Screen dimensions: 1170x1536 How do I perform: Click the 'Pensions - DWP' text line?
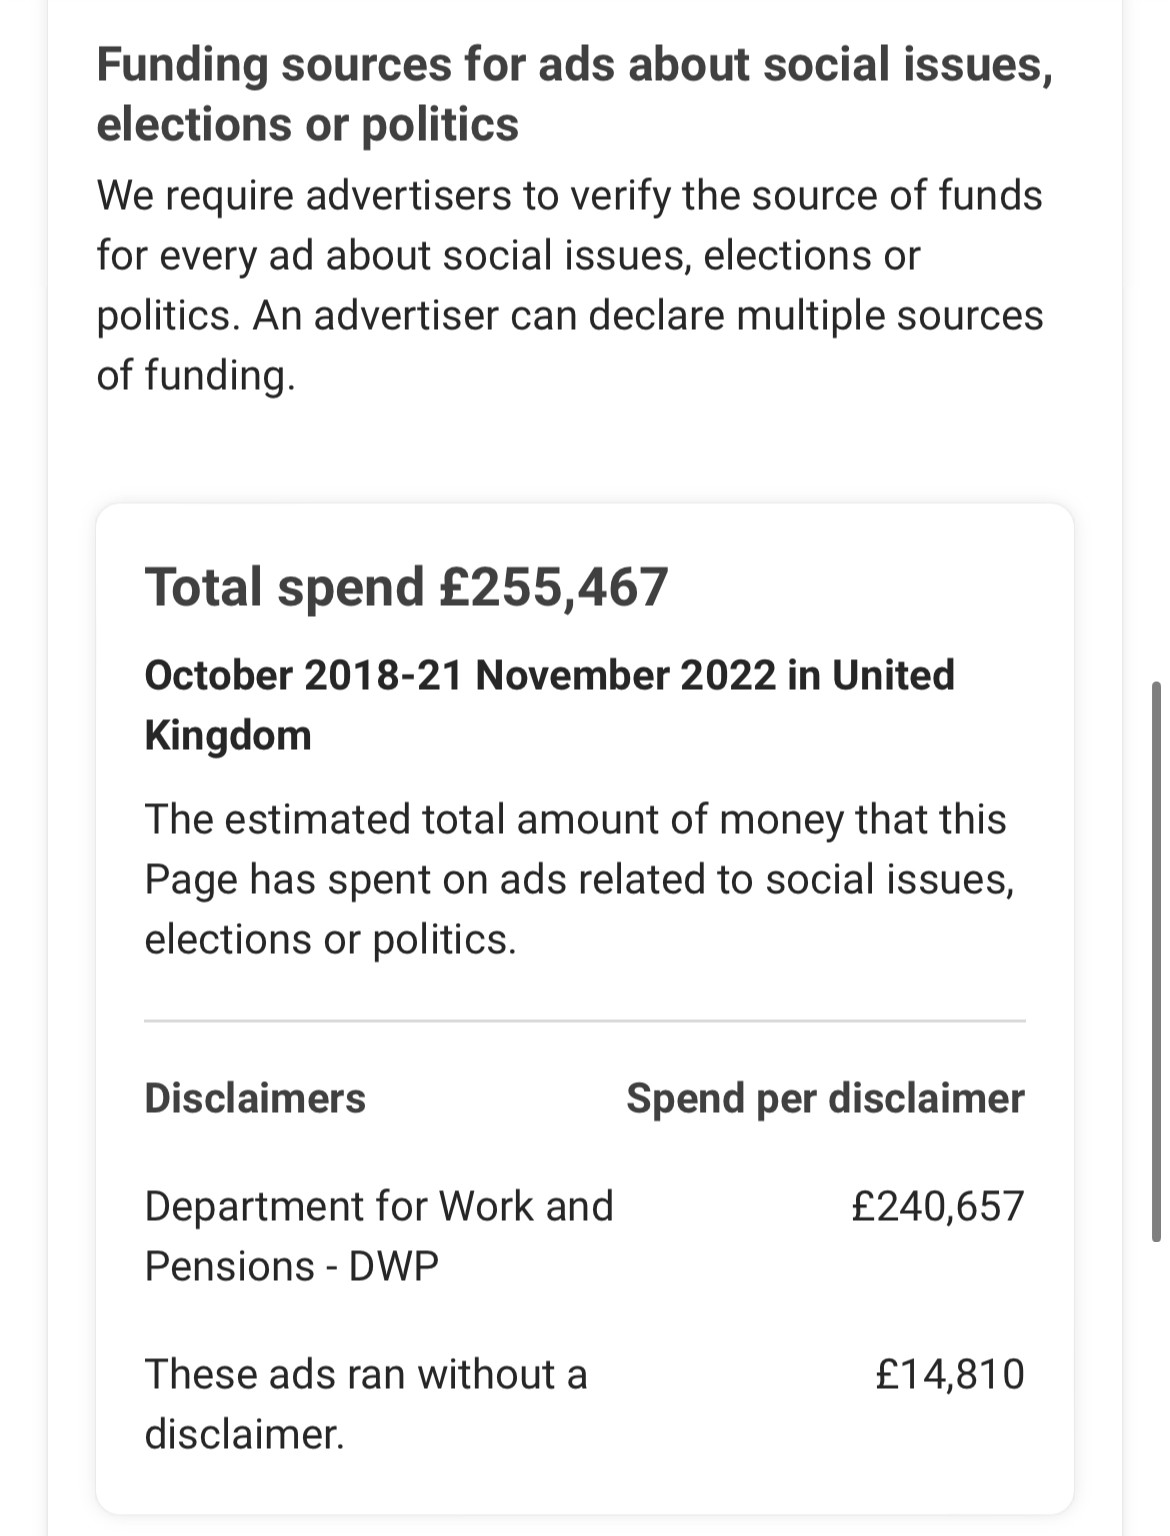292,1266
